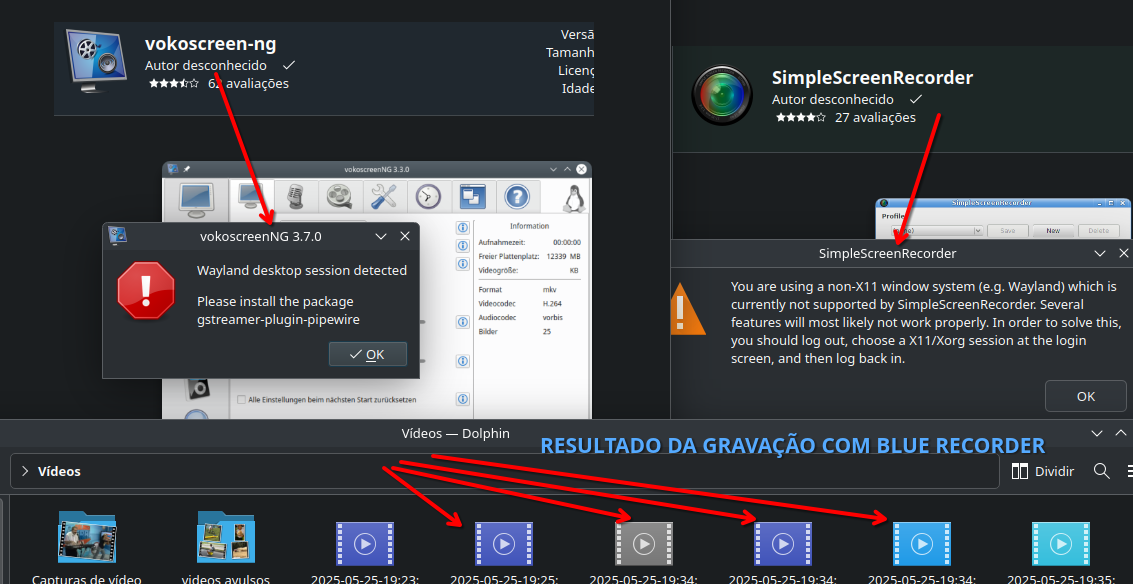The width and height of the screenshot is (1133, 584).
Task: Select the large monitor icon in vokoscreenNG's left sidebar
Action: point(196,199)
